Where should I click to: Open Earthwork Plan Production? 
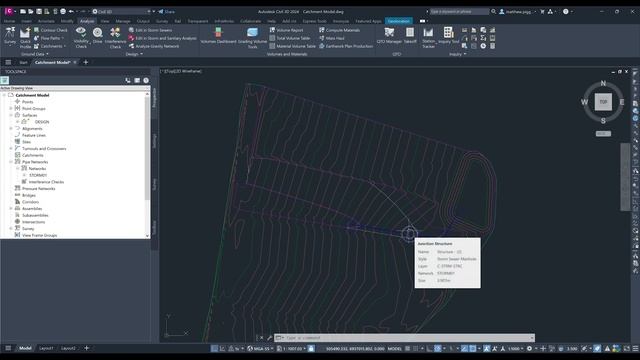[x=346, y=46]
